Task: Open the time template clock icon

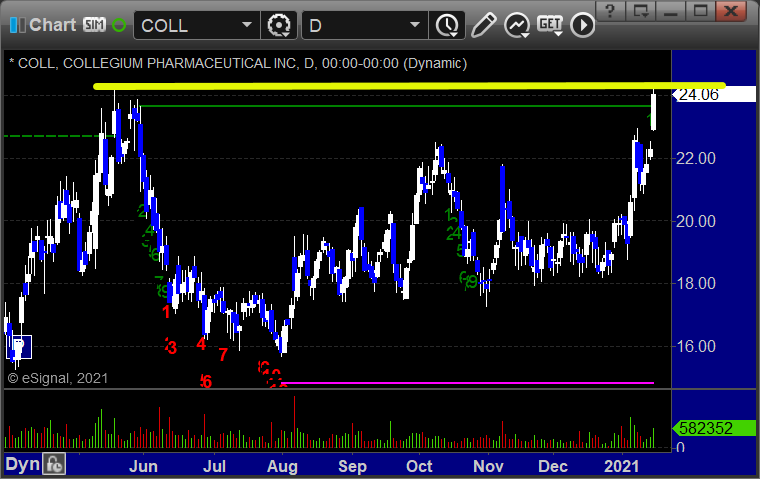Action: coord(447,25)
